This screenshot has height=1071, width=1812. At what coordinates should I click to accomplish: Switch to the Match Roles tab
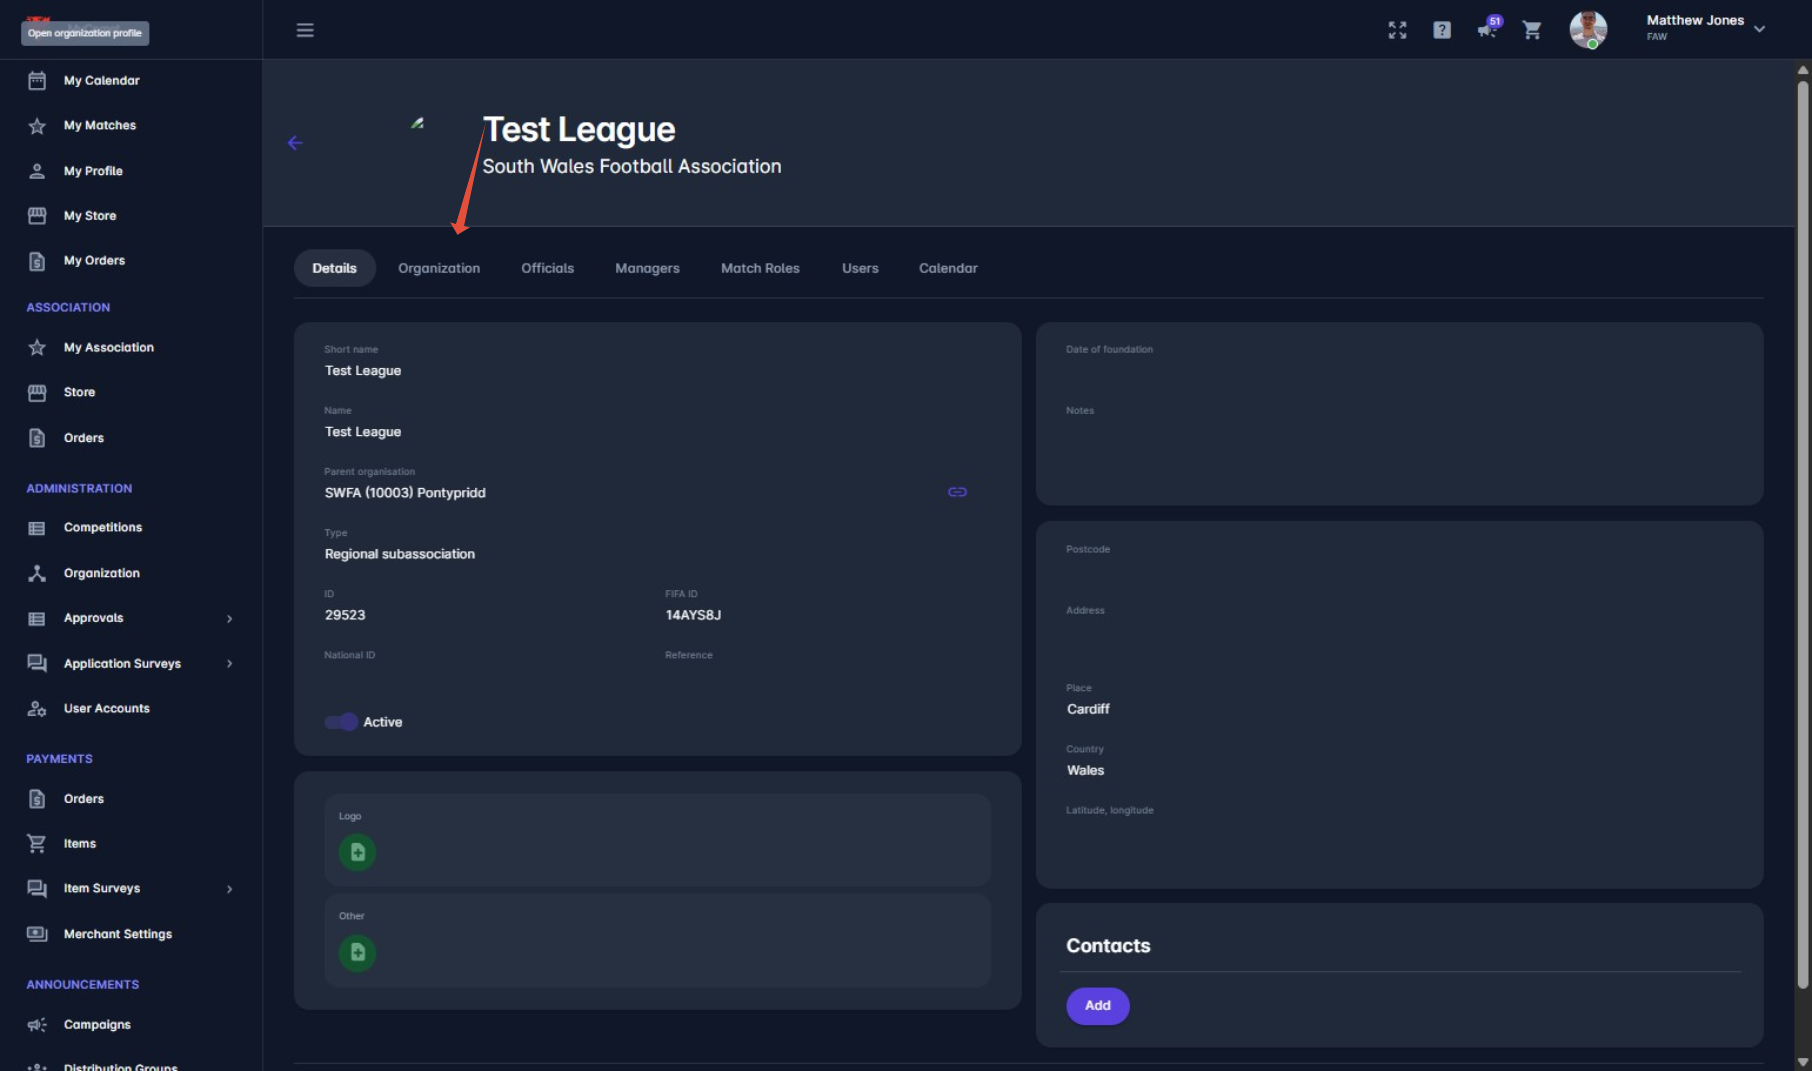click(x=760, y=268)
